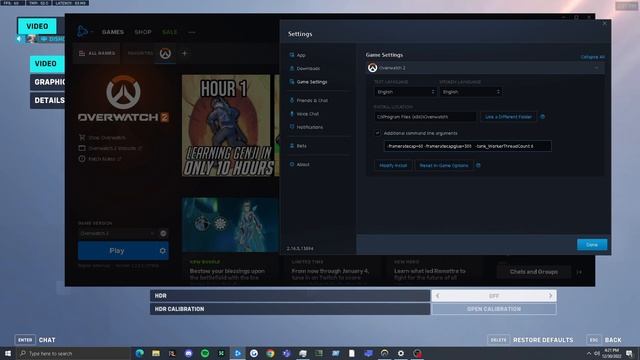Open Google Chrome from the taskbar

(x=270, y=353)
